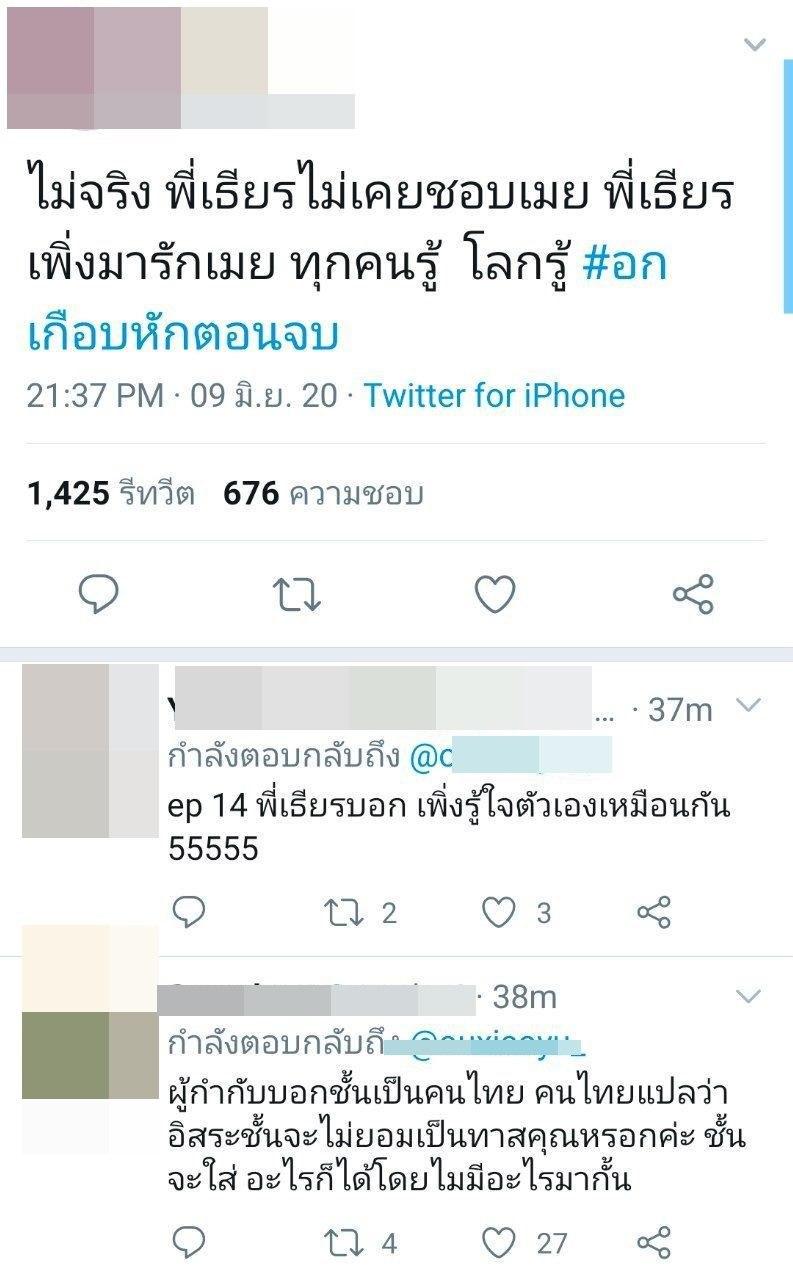Like the main tweet with heart icon
The image size is (793, 1280).
click(x=494, y=595)
